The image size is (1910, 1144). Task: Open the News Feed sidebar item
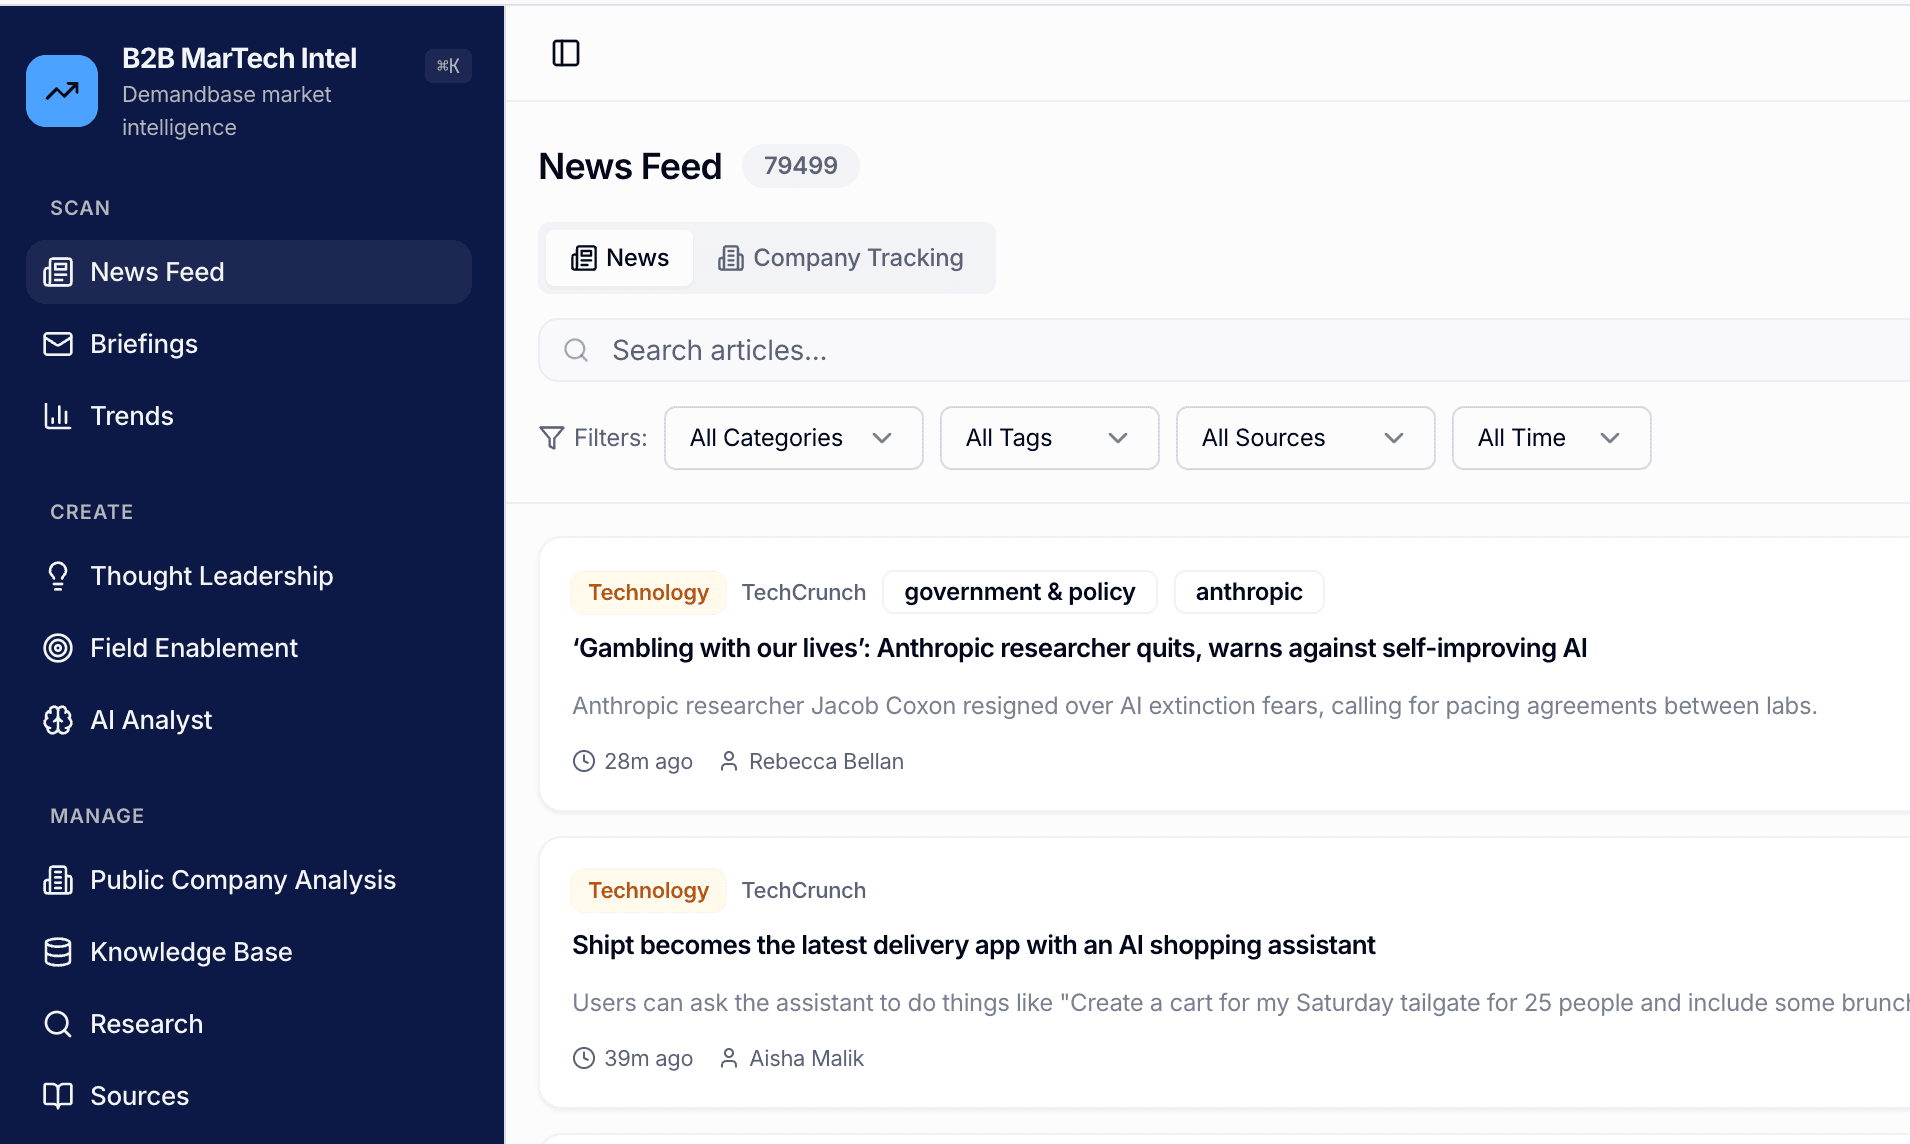[x=249, y=272]
